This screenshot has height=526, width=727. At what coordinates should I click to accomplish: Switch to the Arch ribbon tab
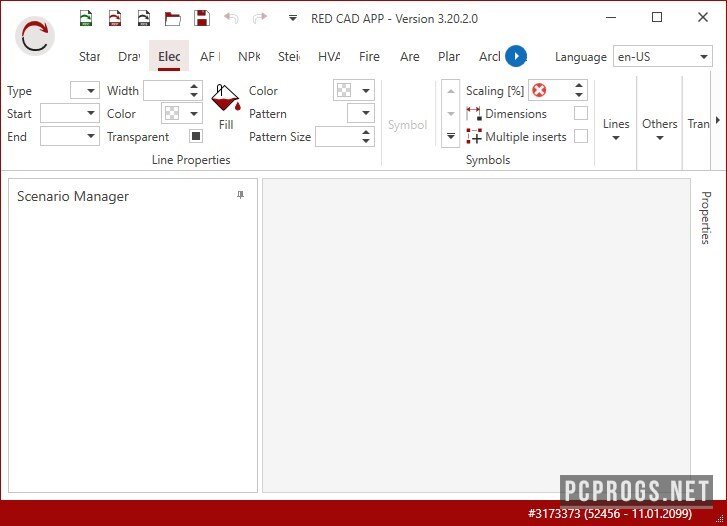(489, 57)
